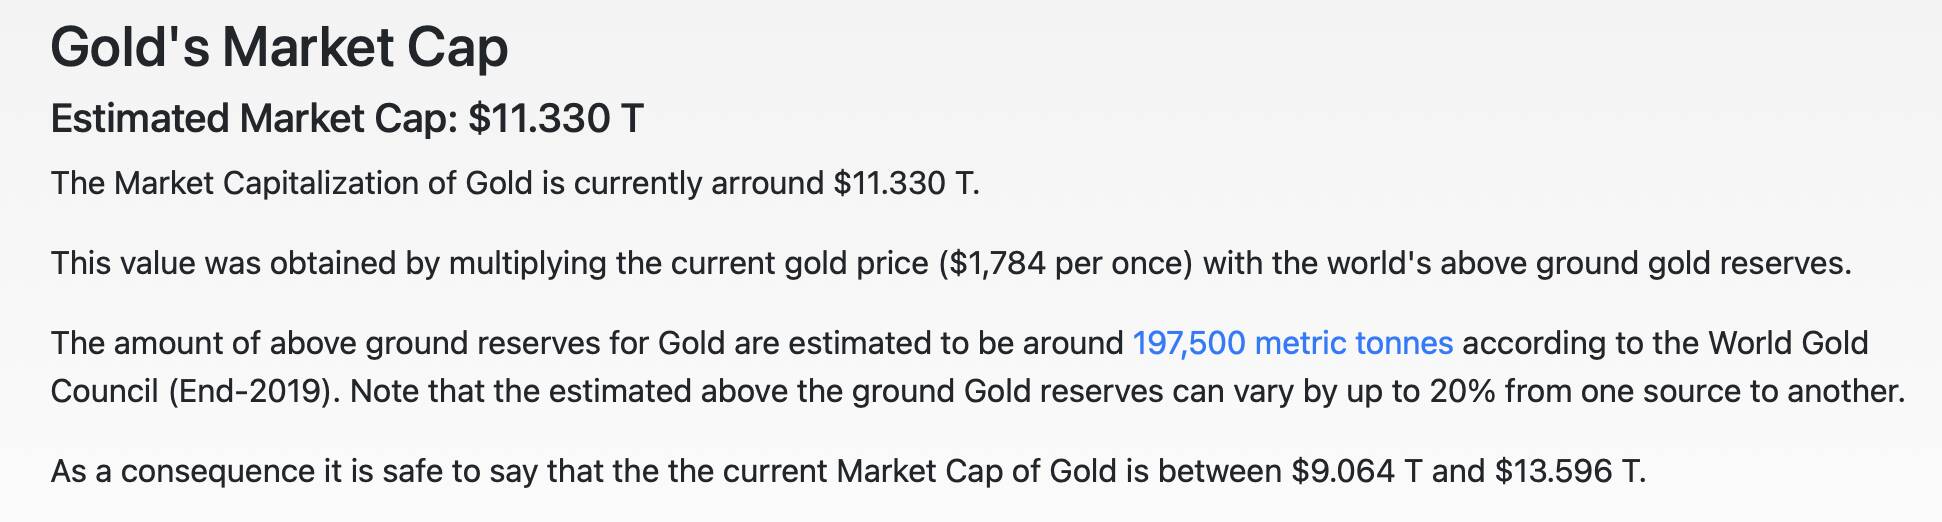The image size is (1942, 522).
Task: Click the "$13.596 T" upper bound value
Action: (1567, 471)
